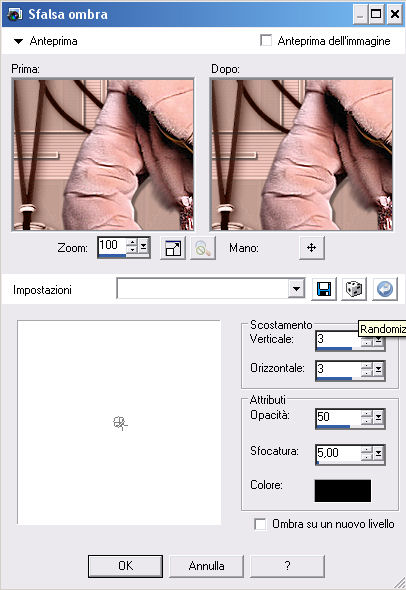
Task: Click the save preset floppy disk icon
Action: 324,289
